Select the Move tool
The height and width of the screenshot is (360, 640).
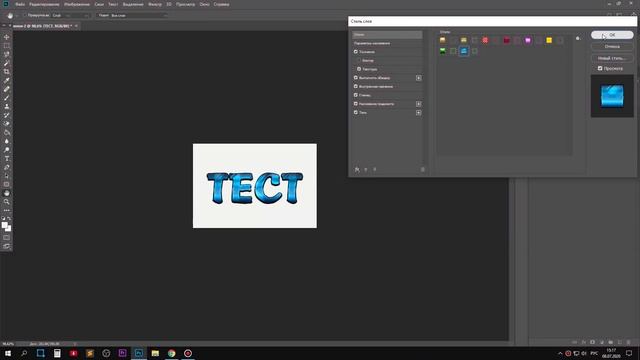point(7,37)
